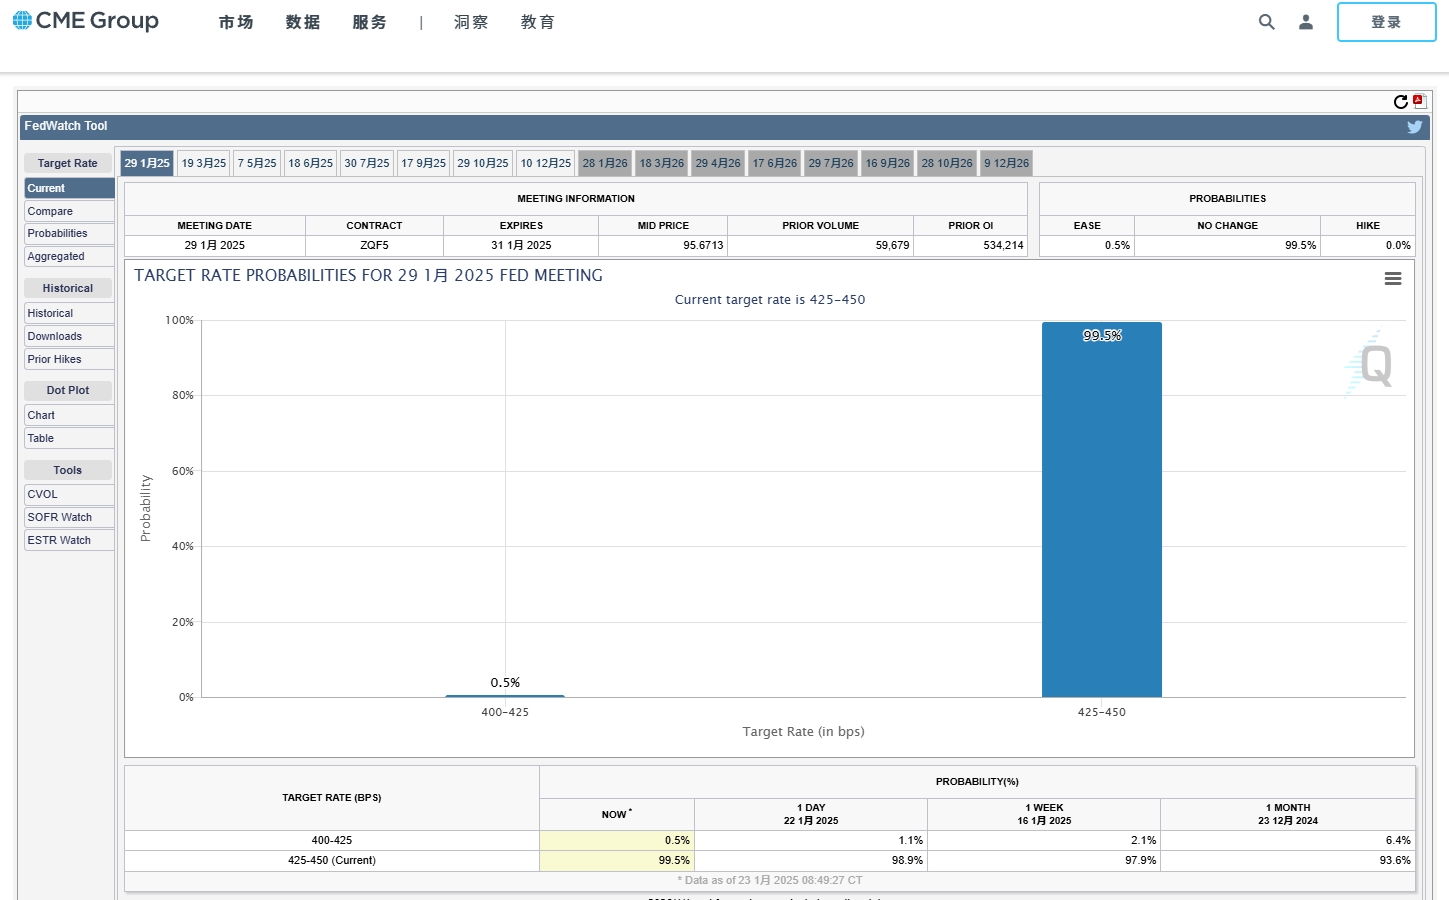Click the 1 MONTH column header
Viewport: 1449px width, 900px height.
[1288, 814]
